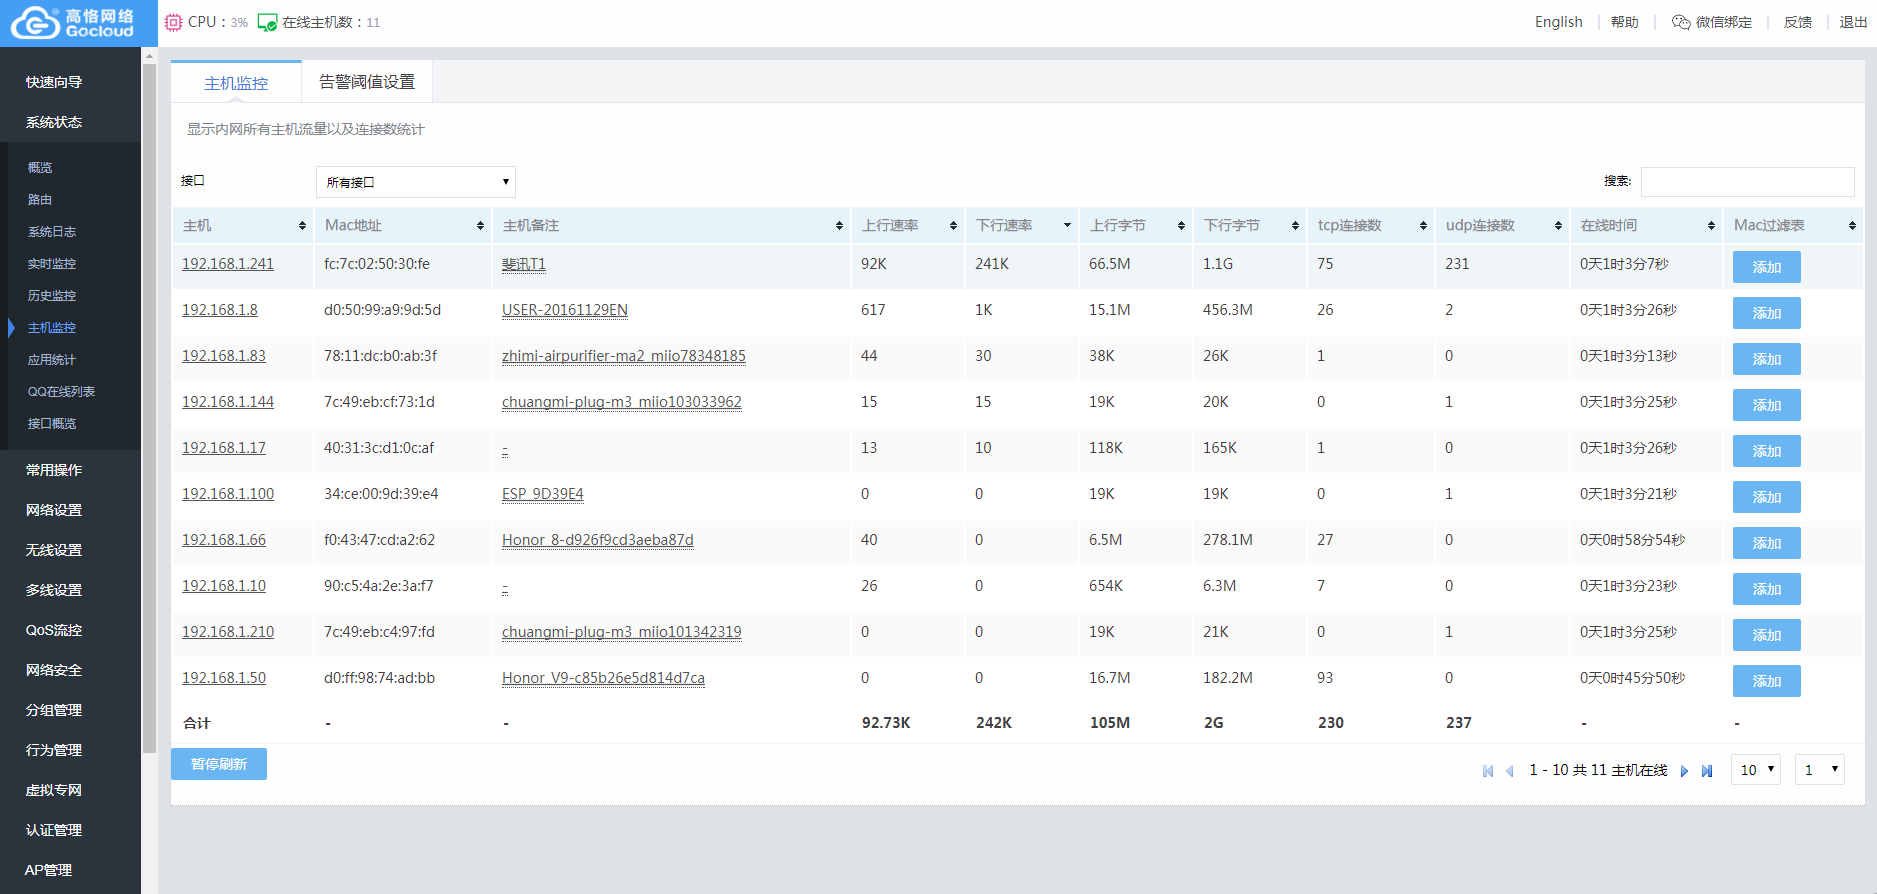This screenshot has width=1877, height=894.
Task: Open 快速向导 in sidebar
Action: (54, 82)
